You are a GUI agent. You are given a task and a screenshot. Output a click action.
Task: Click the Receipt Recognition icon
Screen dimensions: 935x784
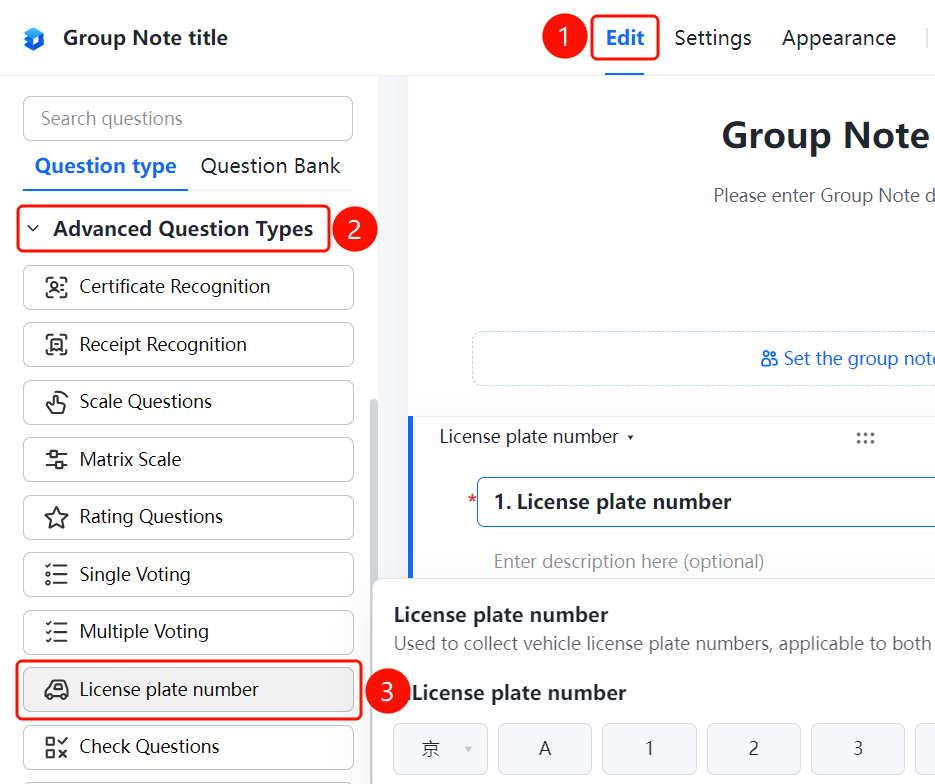[x=57, y=345]
